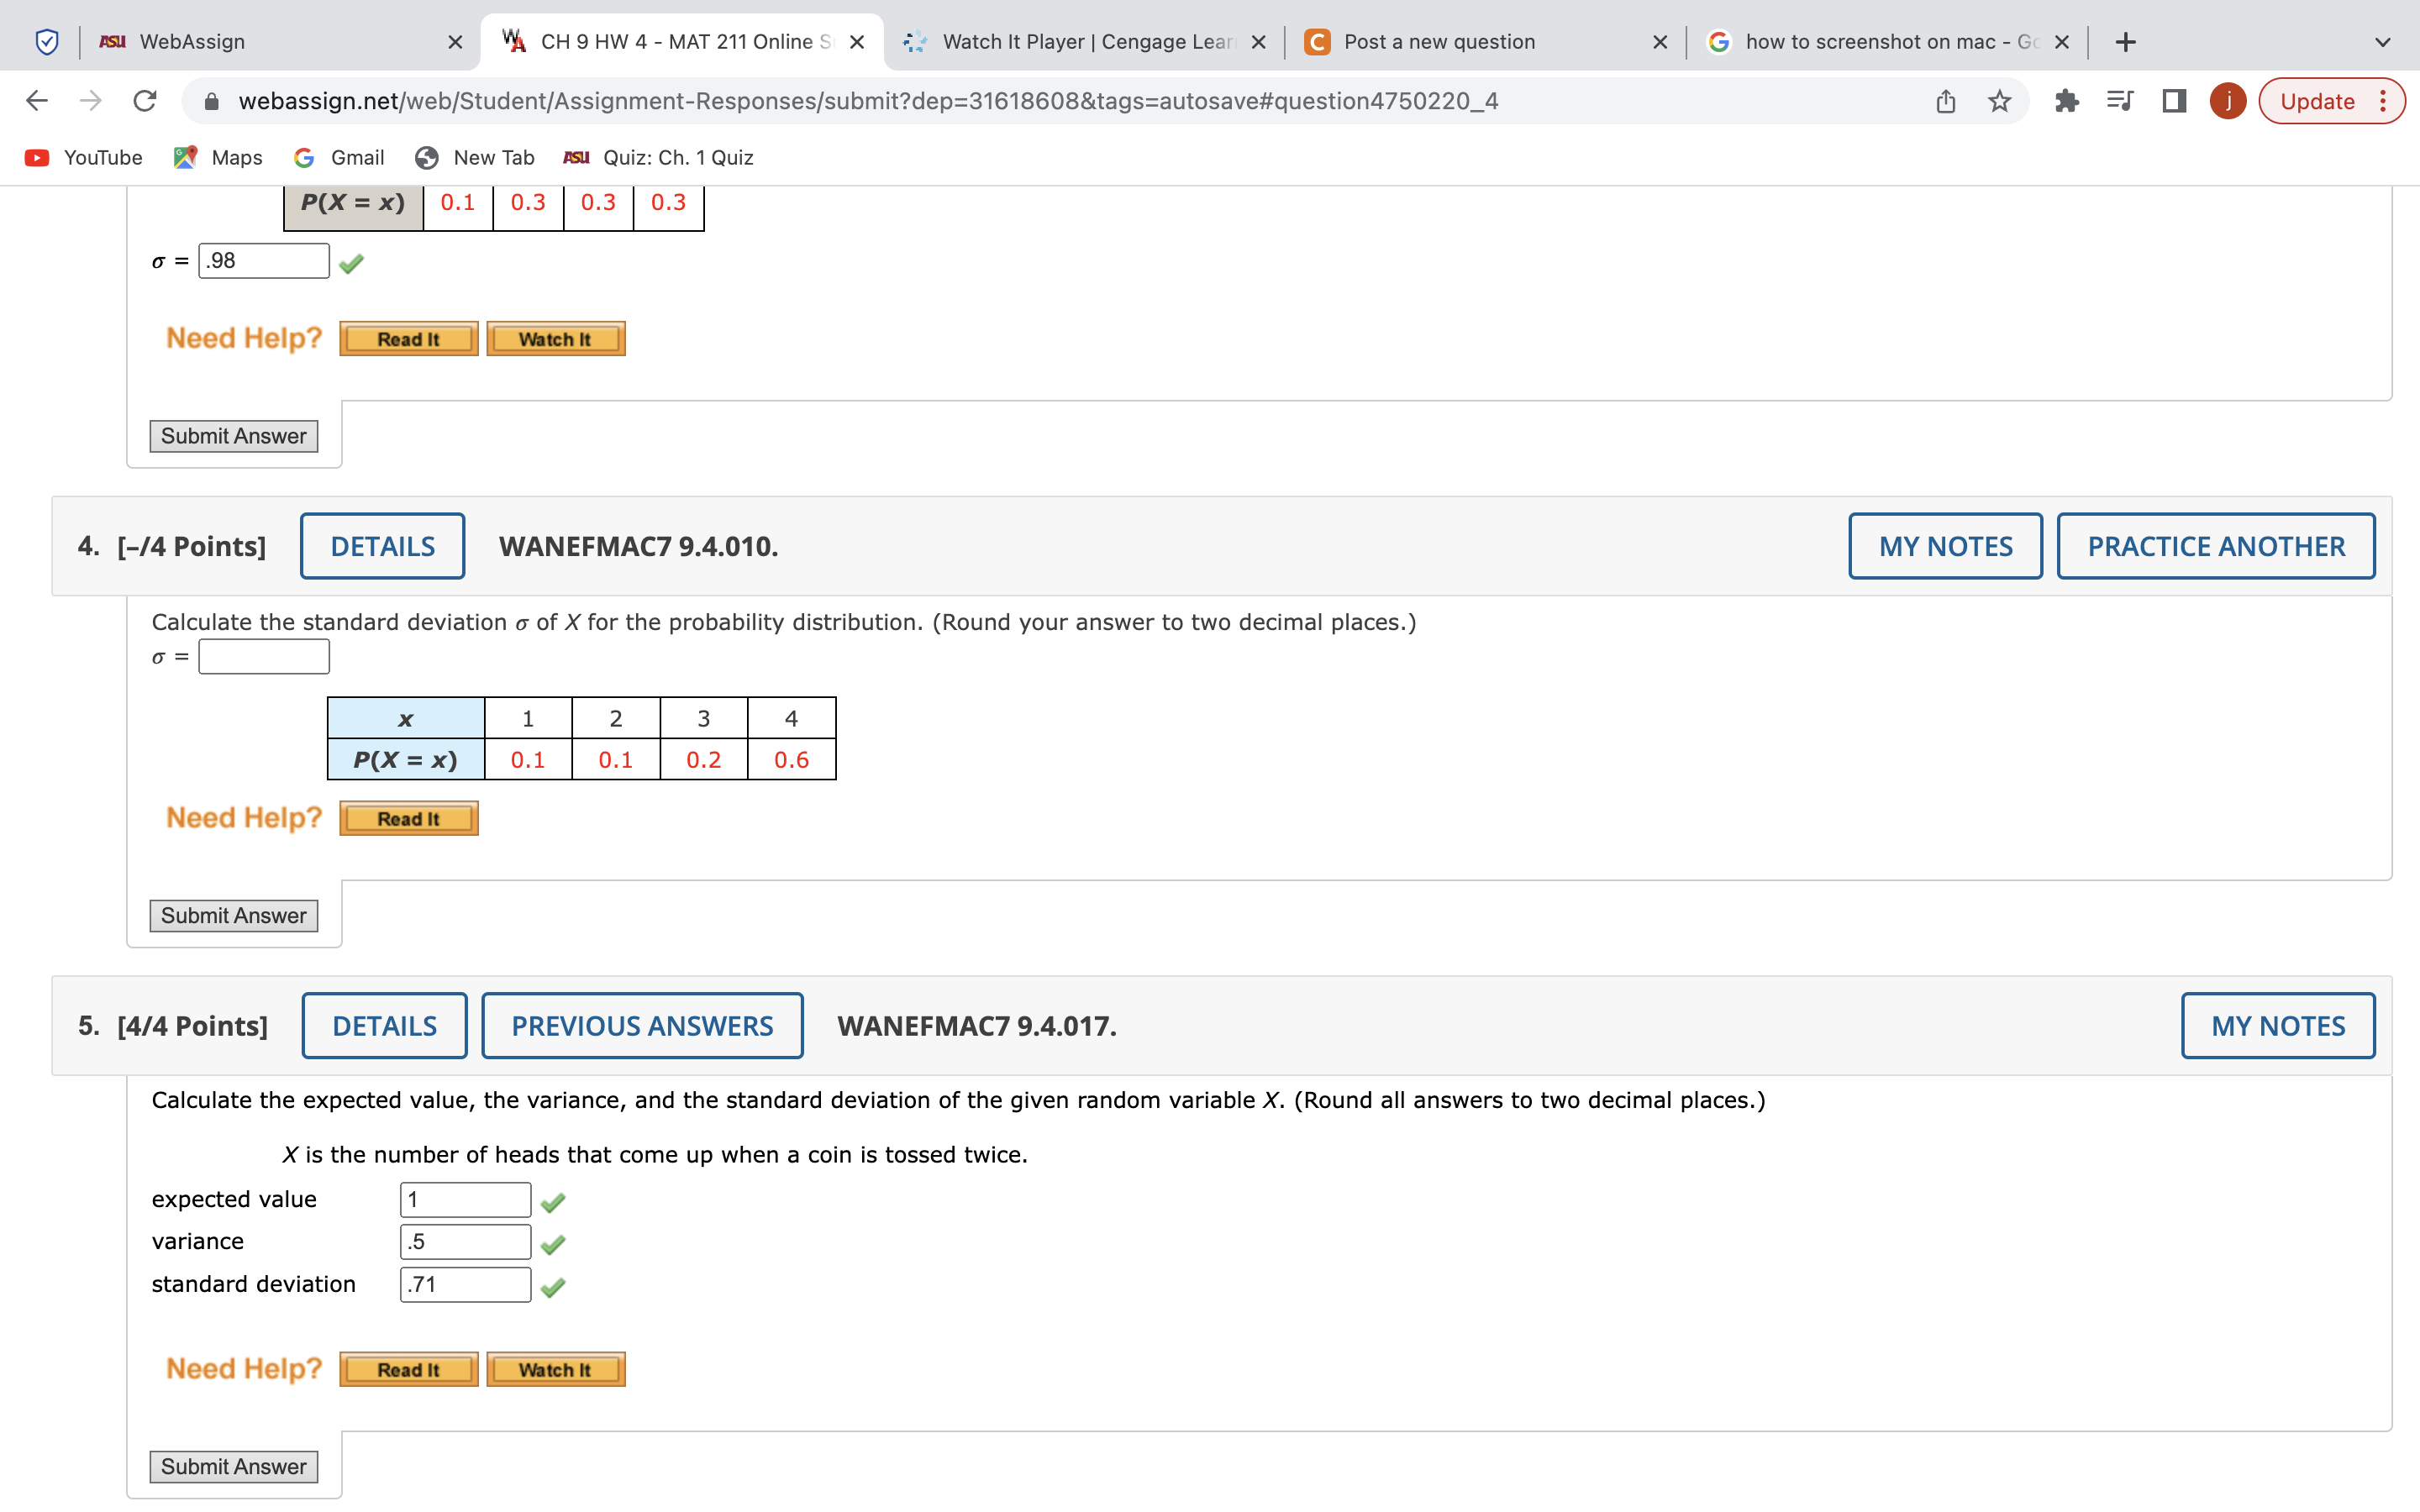The width and height of the screenshot is (2420, 1512).
Task: Open the media control playlist icon
Action: 2119,101
